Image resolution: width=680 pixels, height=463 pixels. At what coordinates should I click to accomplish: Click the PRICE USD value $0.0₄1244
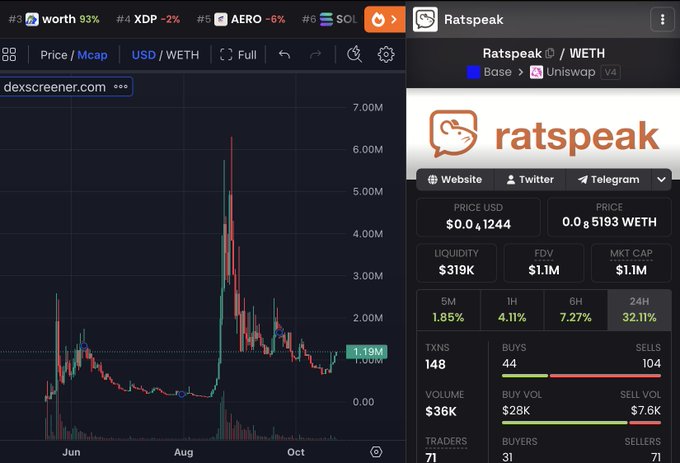tap(478, 225)
